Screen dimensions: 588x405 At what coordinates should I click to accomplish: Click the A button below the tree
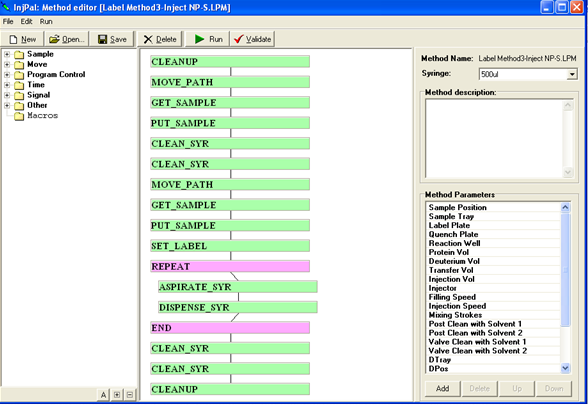click(x=103, y=394)
